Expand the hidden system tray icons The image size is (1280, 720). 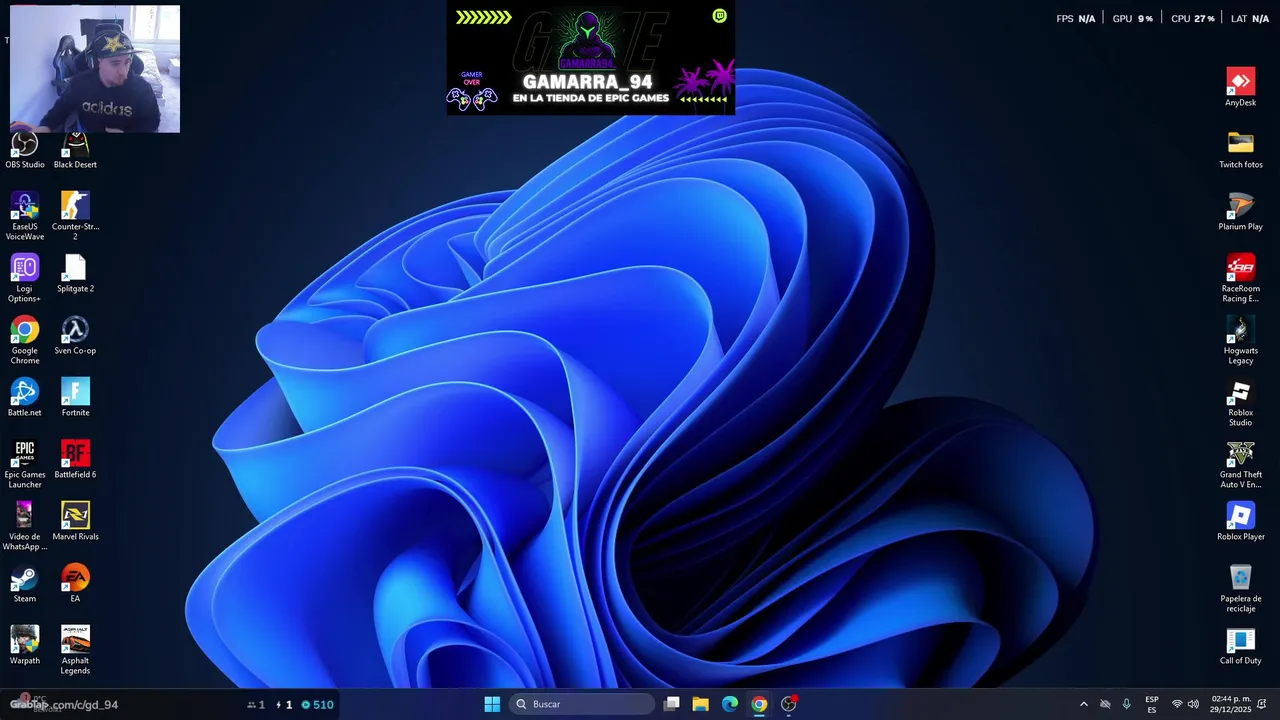[1083, 704]
